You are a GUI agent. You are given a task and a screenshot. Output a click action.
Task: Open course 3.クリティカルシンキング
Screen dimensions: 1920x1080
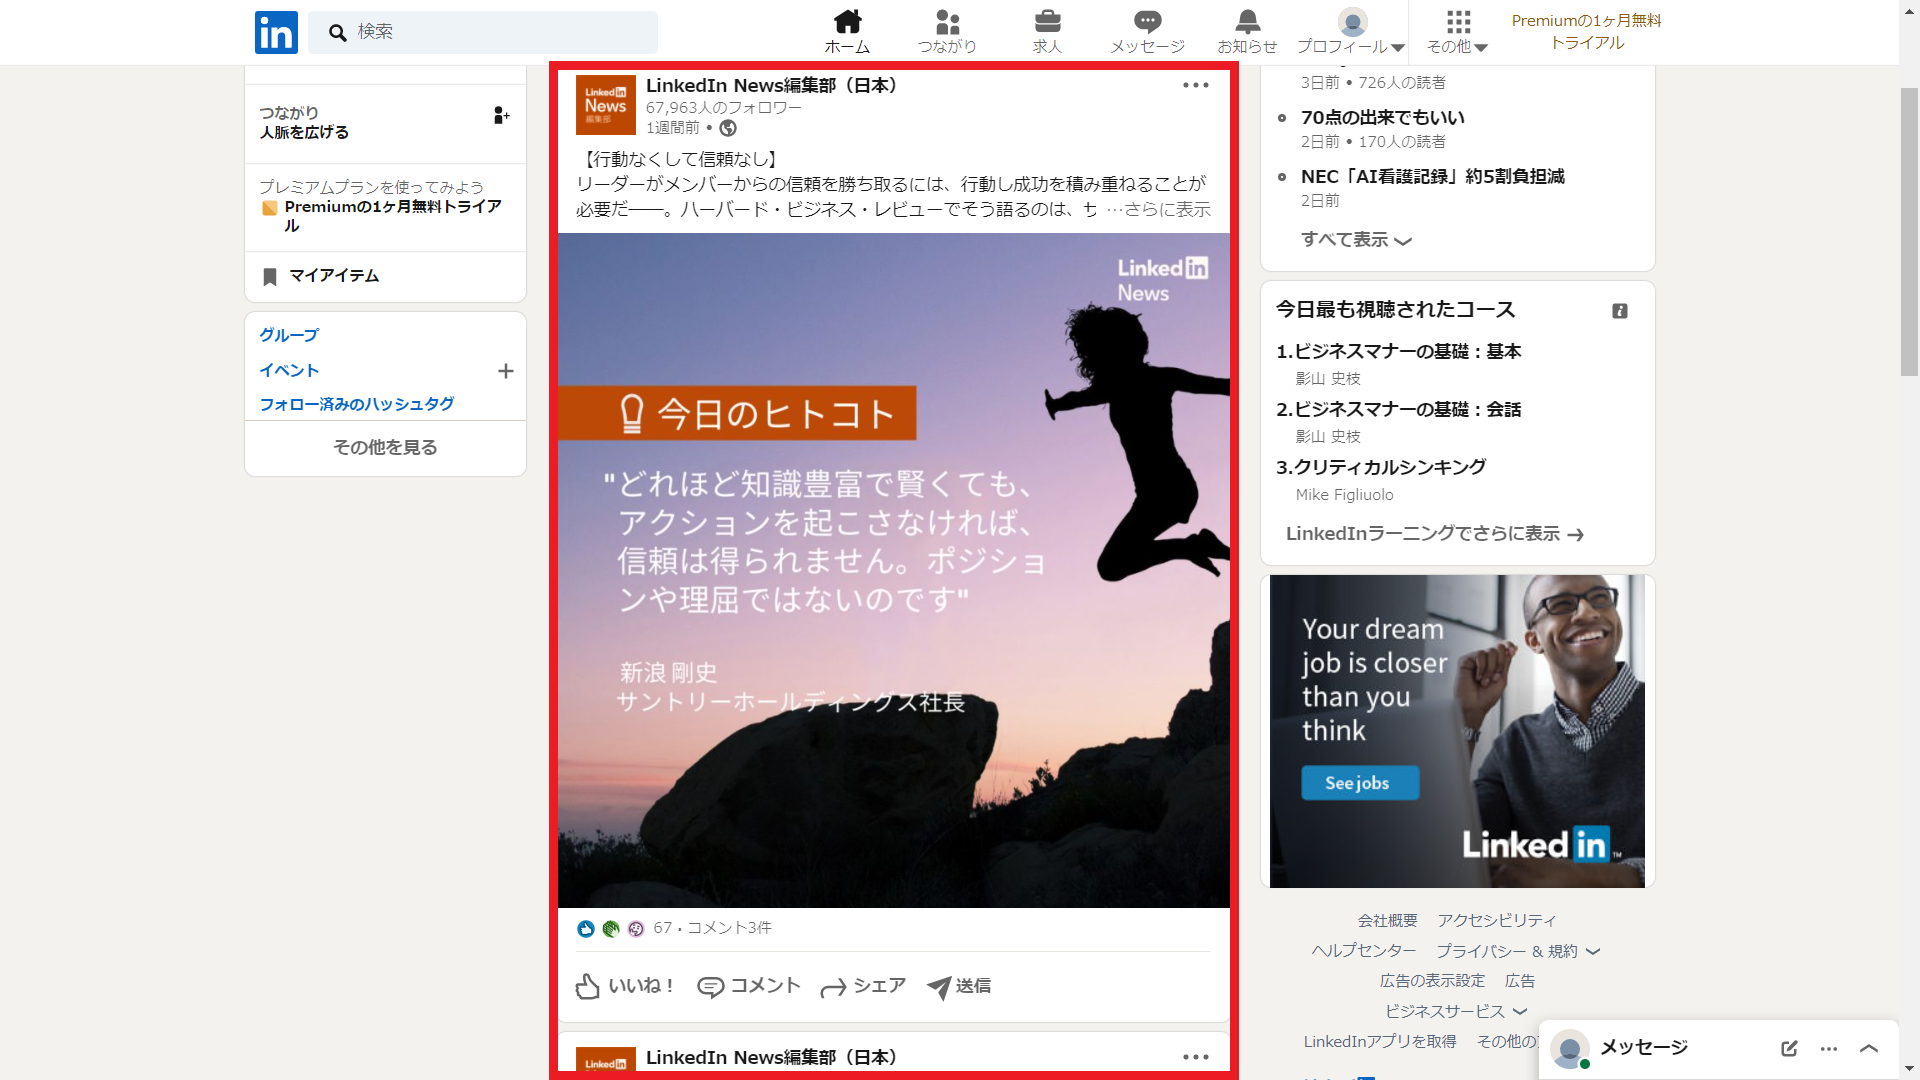click(x=1381, y=468)
